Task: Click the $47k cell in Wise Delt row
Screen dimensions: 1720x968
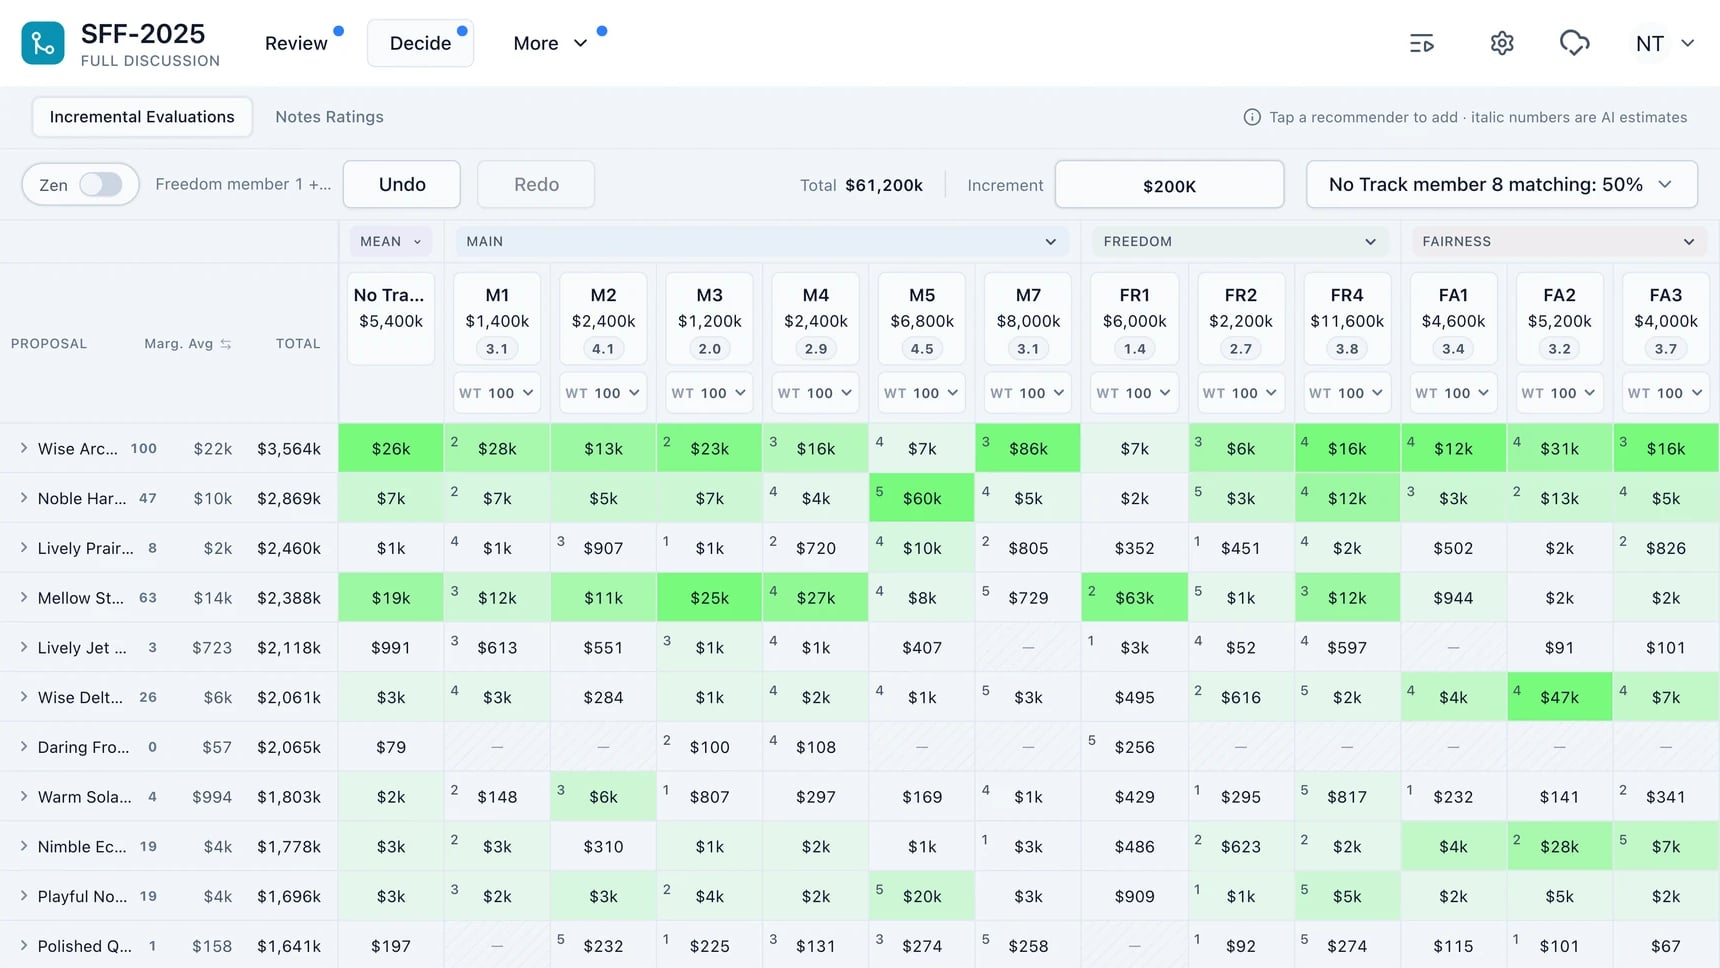Action: 1559,697
